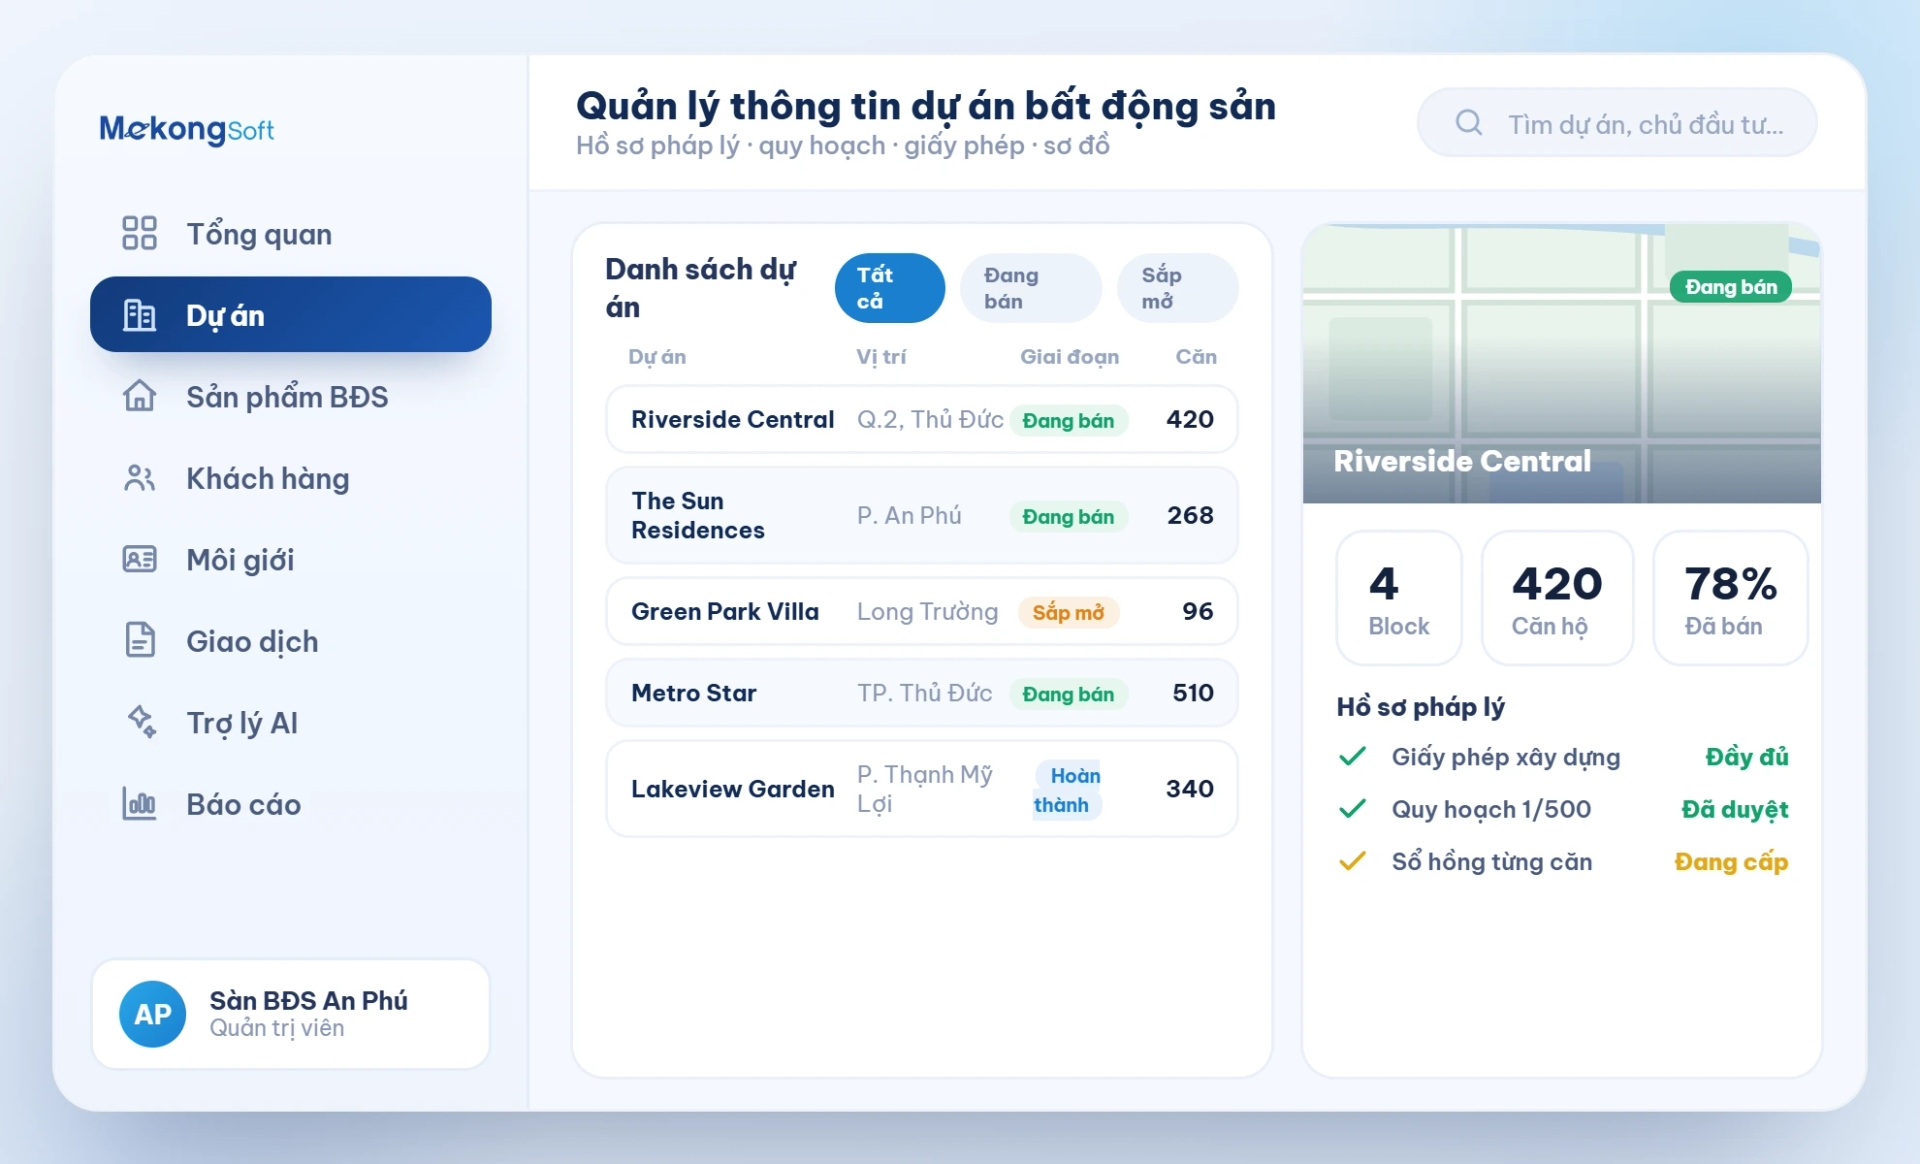Click Sắp mở badge in Green Park Villa row
Viewport: 1920px width, 1164px height.
[x=1068, y=612]
